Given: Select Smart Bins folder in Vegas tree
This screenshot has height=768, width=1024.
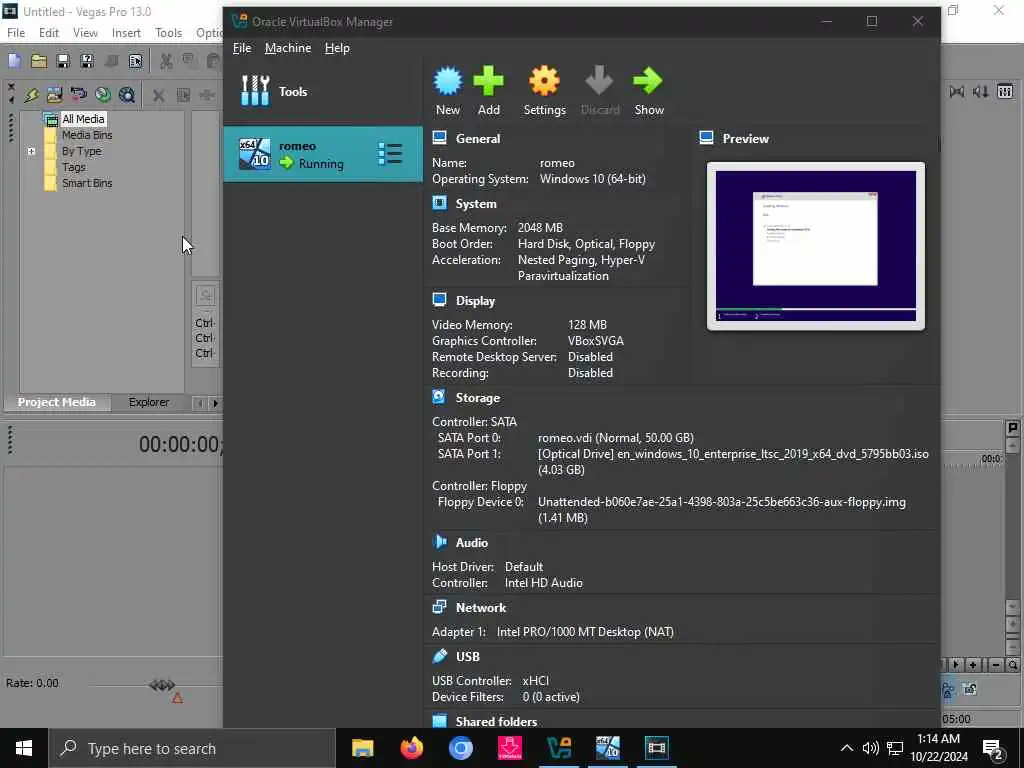Looking at the screenshot, I should 87,184.
